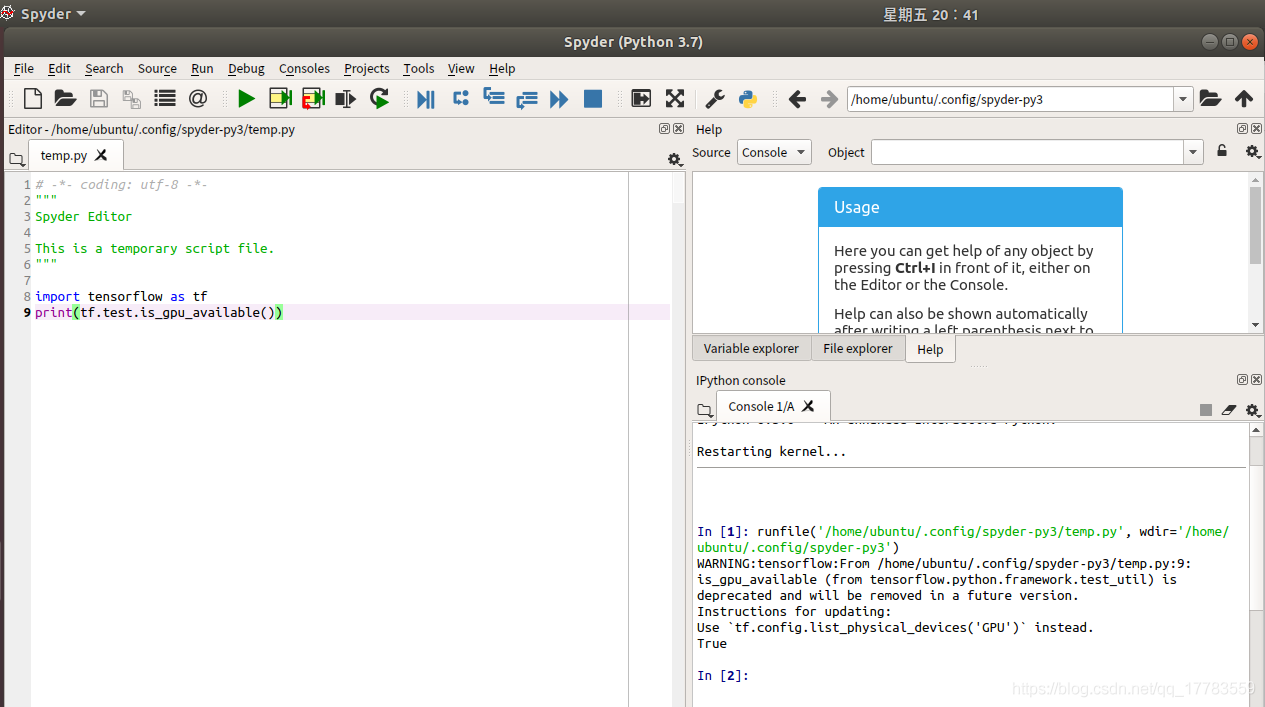Viewport: 1265px width, 707px height.
Task: Open the PYTHONPATH manager Python icon
Action: coord(747,99)
